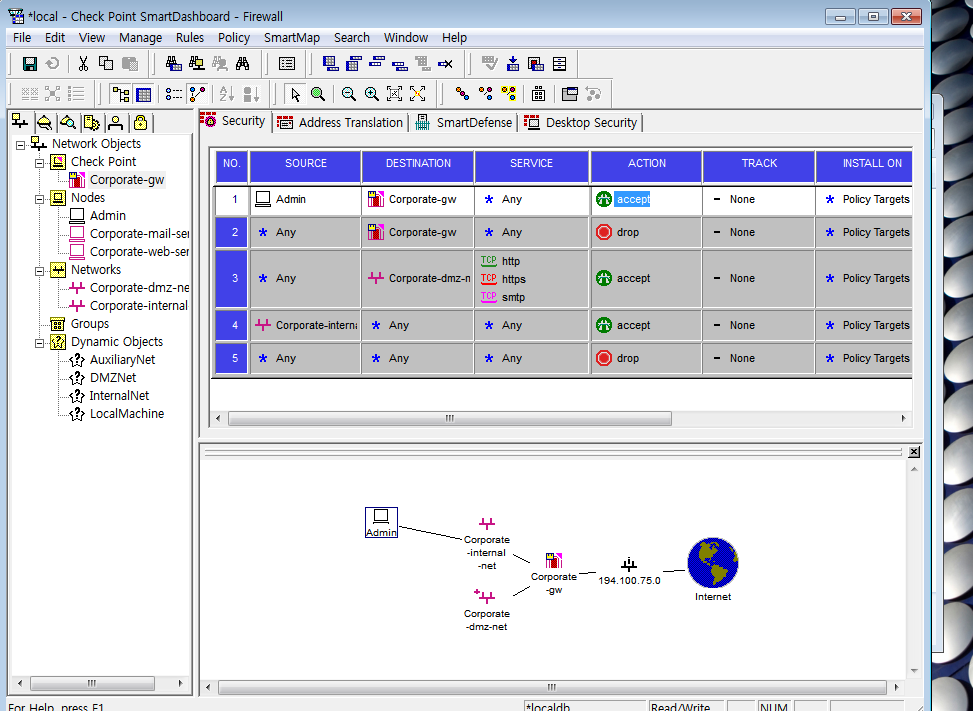Click the Fit to Window SmartMap icon
The image size is (973, 711).
395,94
